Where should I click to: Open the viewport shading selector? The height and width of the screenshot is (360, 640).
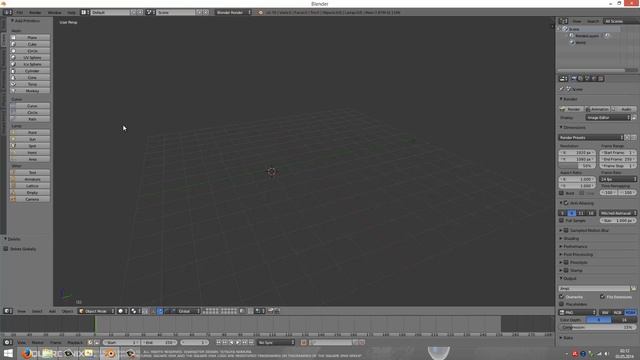point(123,311)
